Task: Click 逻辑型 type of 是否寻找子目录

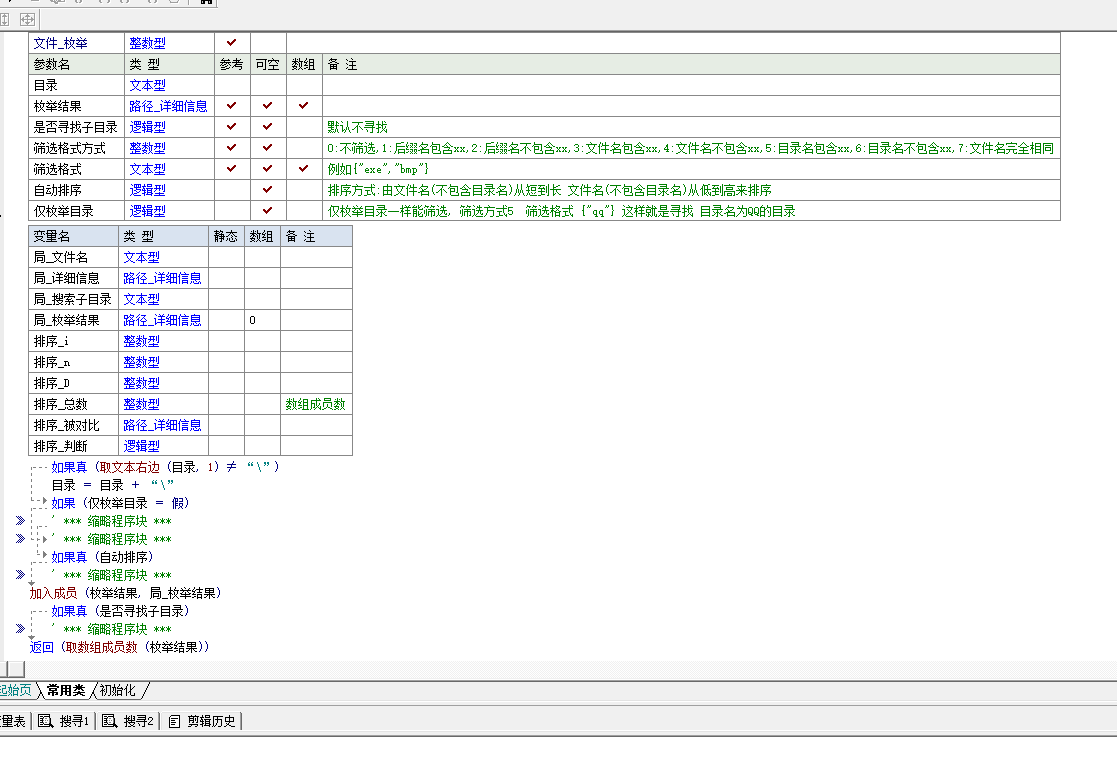Action: pos(147,127)
